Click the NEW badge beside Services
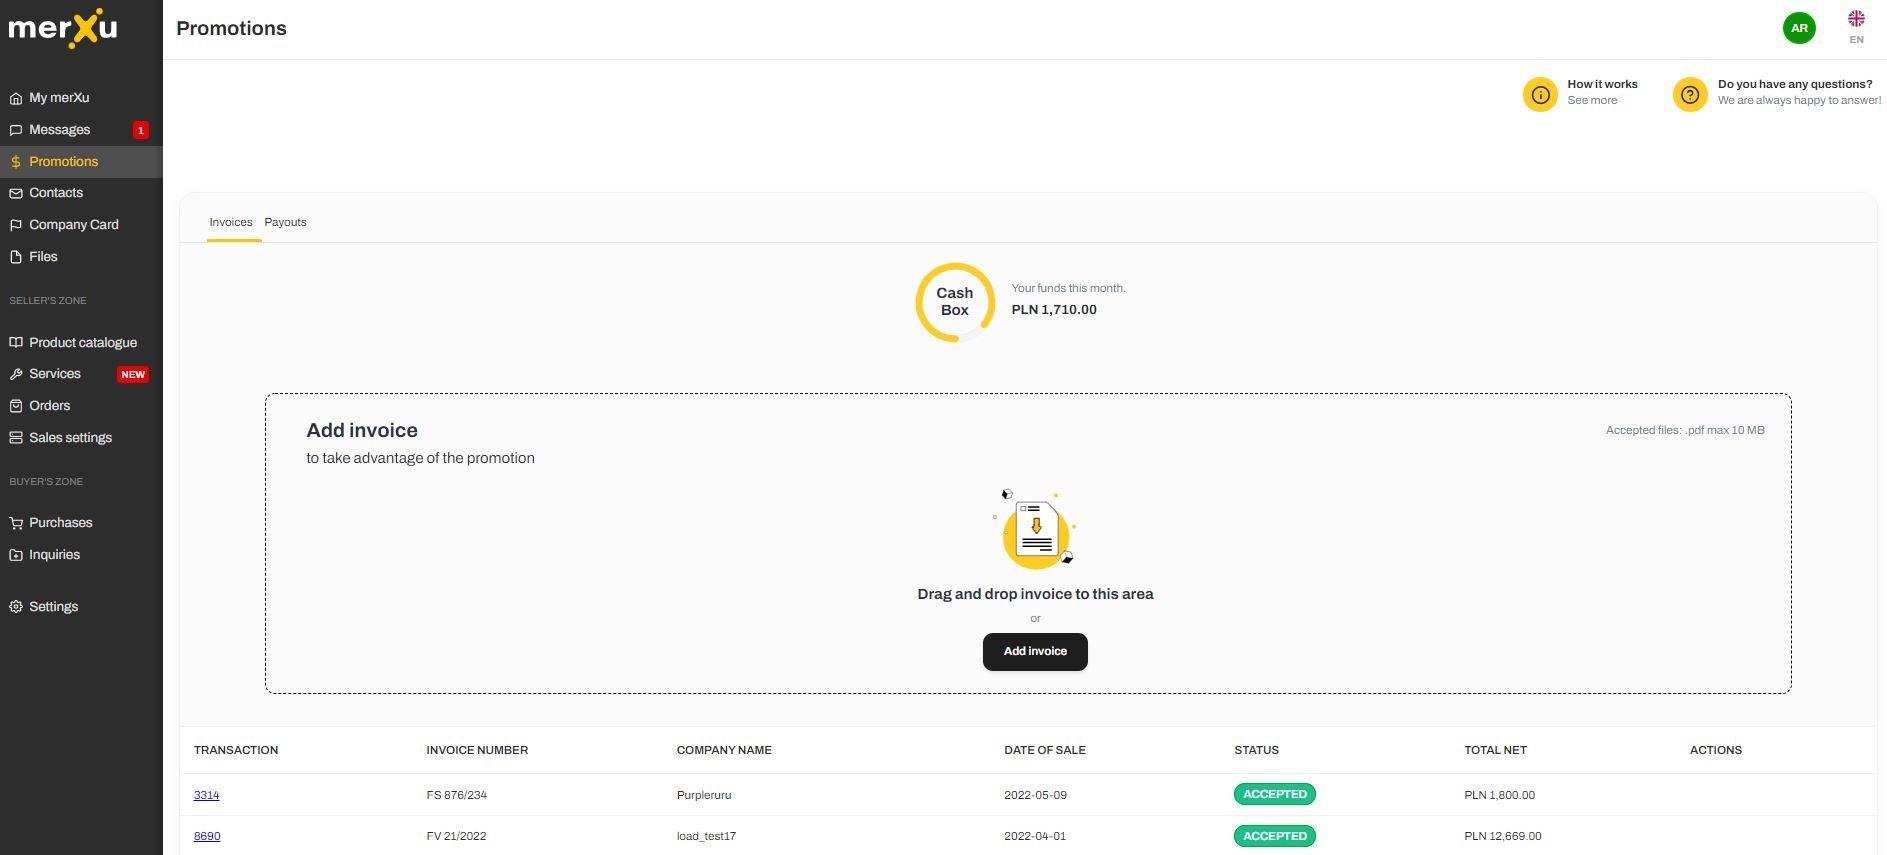This screenshot has width=1887, height=855. (133, 374)
